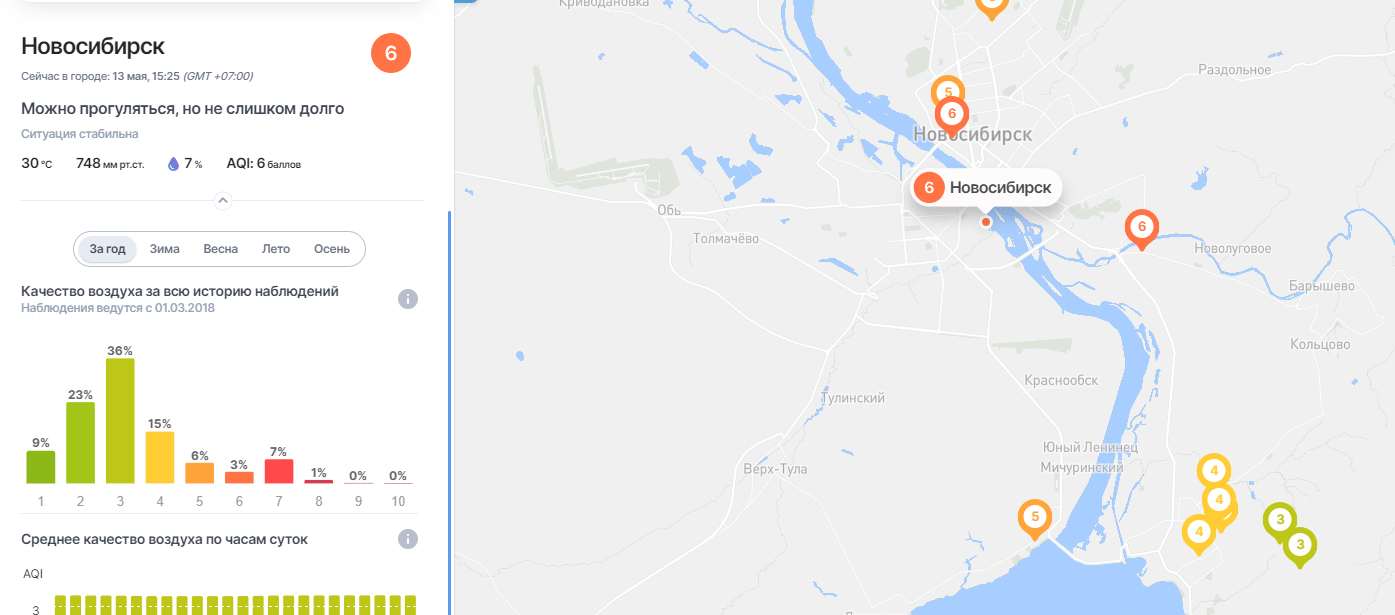Collapse weather details with chevron arrow
This screenshot has width=1395, height=615.
click(223, 201)
